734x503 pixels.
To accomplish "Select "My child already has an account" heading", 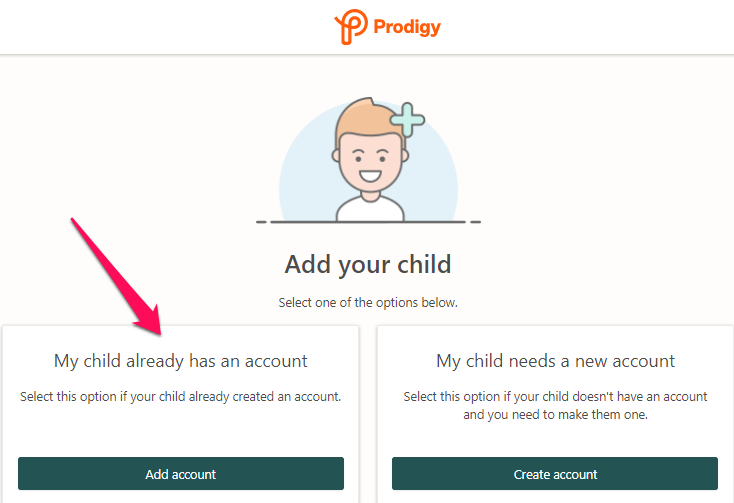I will click(x=181, y=361).
